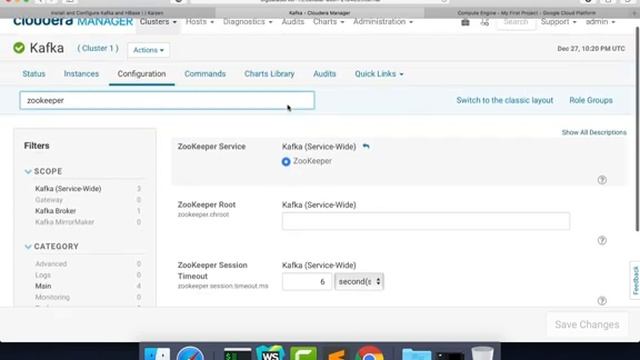Click the configuration search field containing zookeeper
This screenshot has width=640, height=360.
(x=167, y=100)
